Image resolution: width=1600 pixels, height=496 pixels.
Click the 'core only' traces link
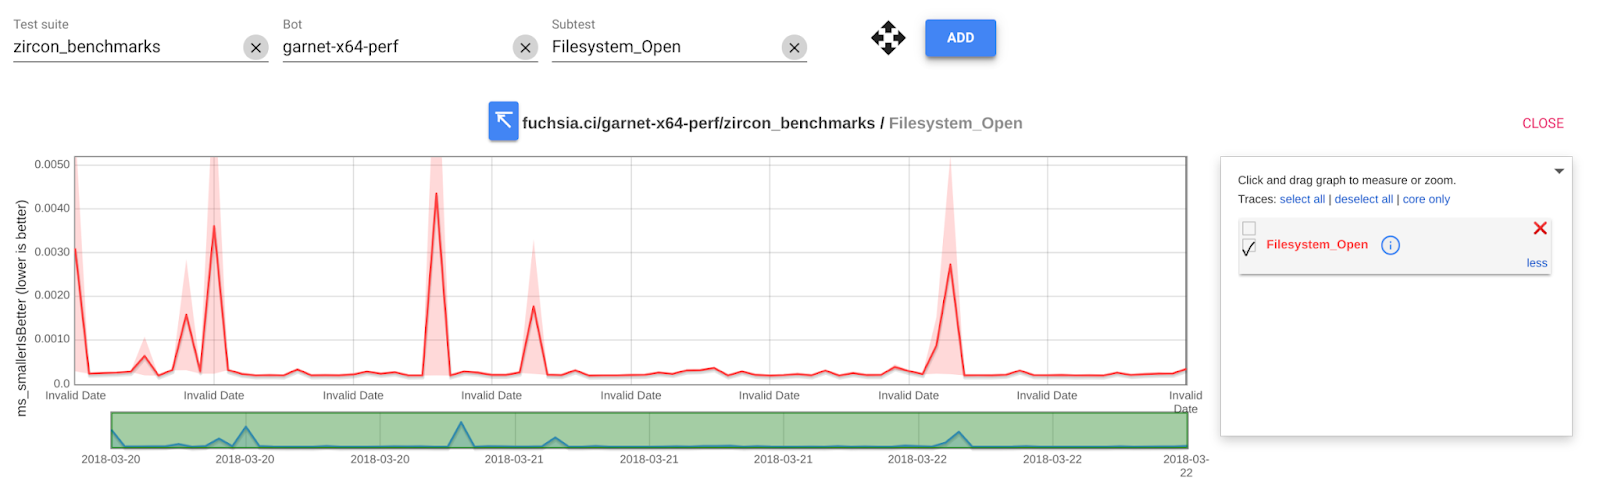(1426, 199)
